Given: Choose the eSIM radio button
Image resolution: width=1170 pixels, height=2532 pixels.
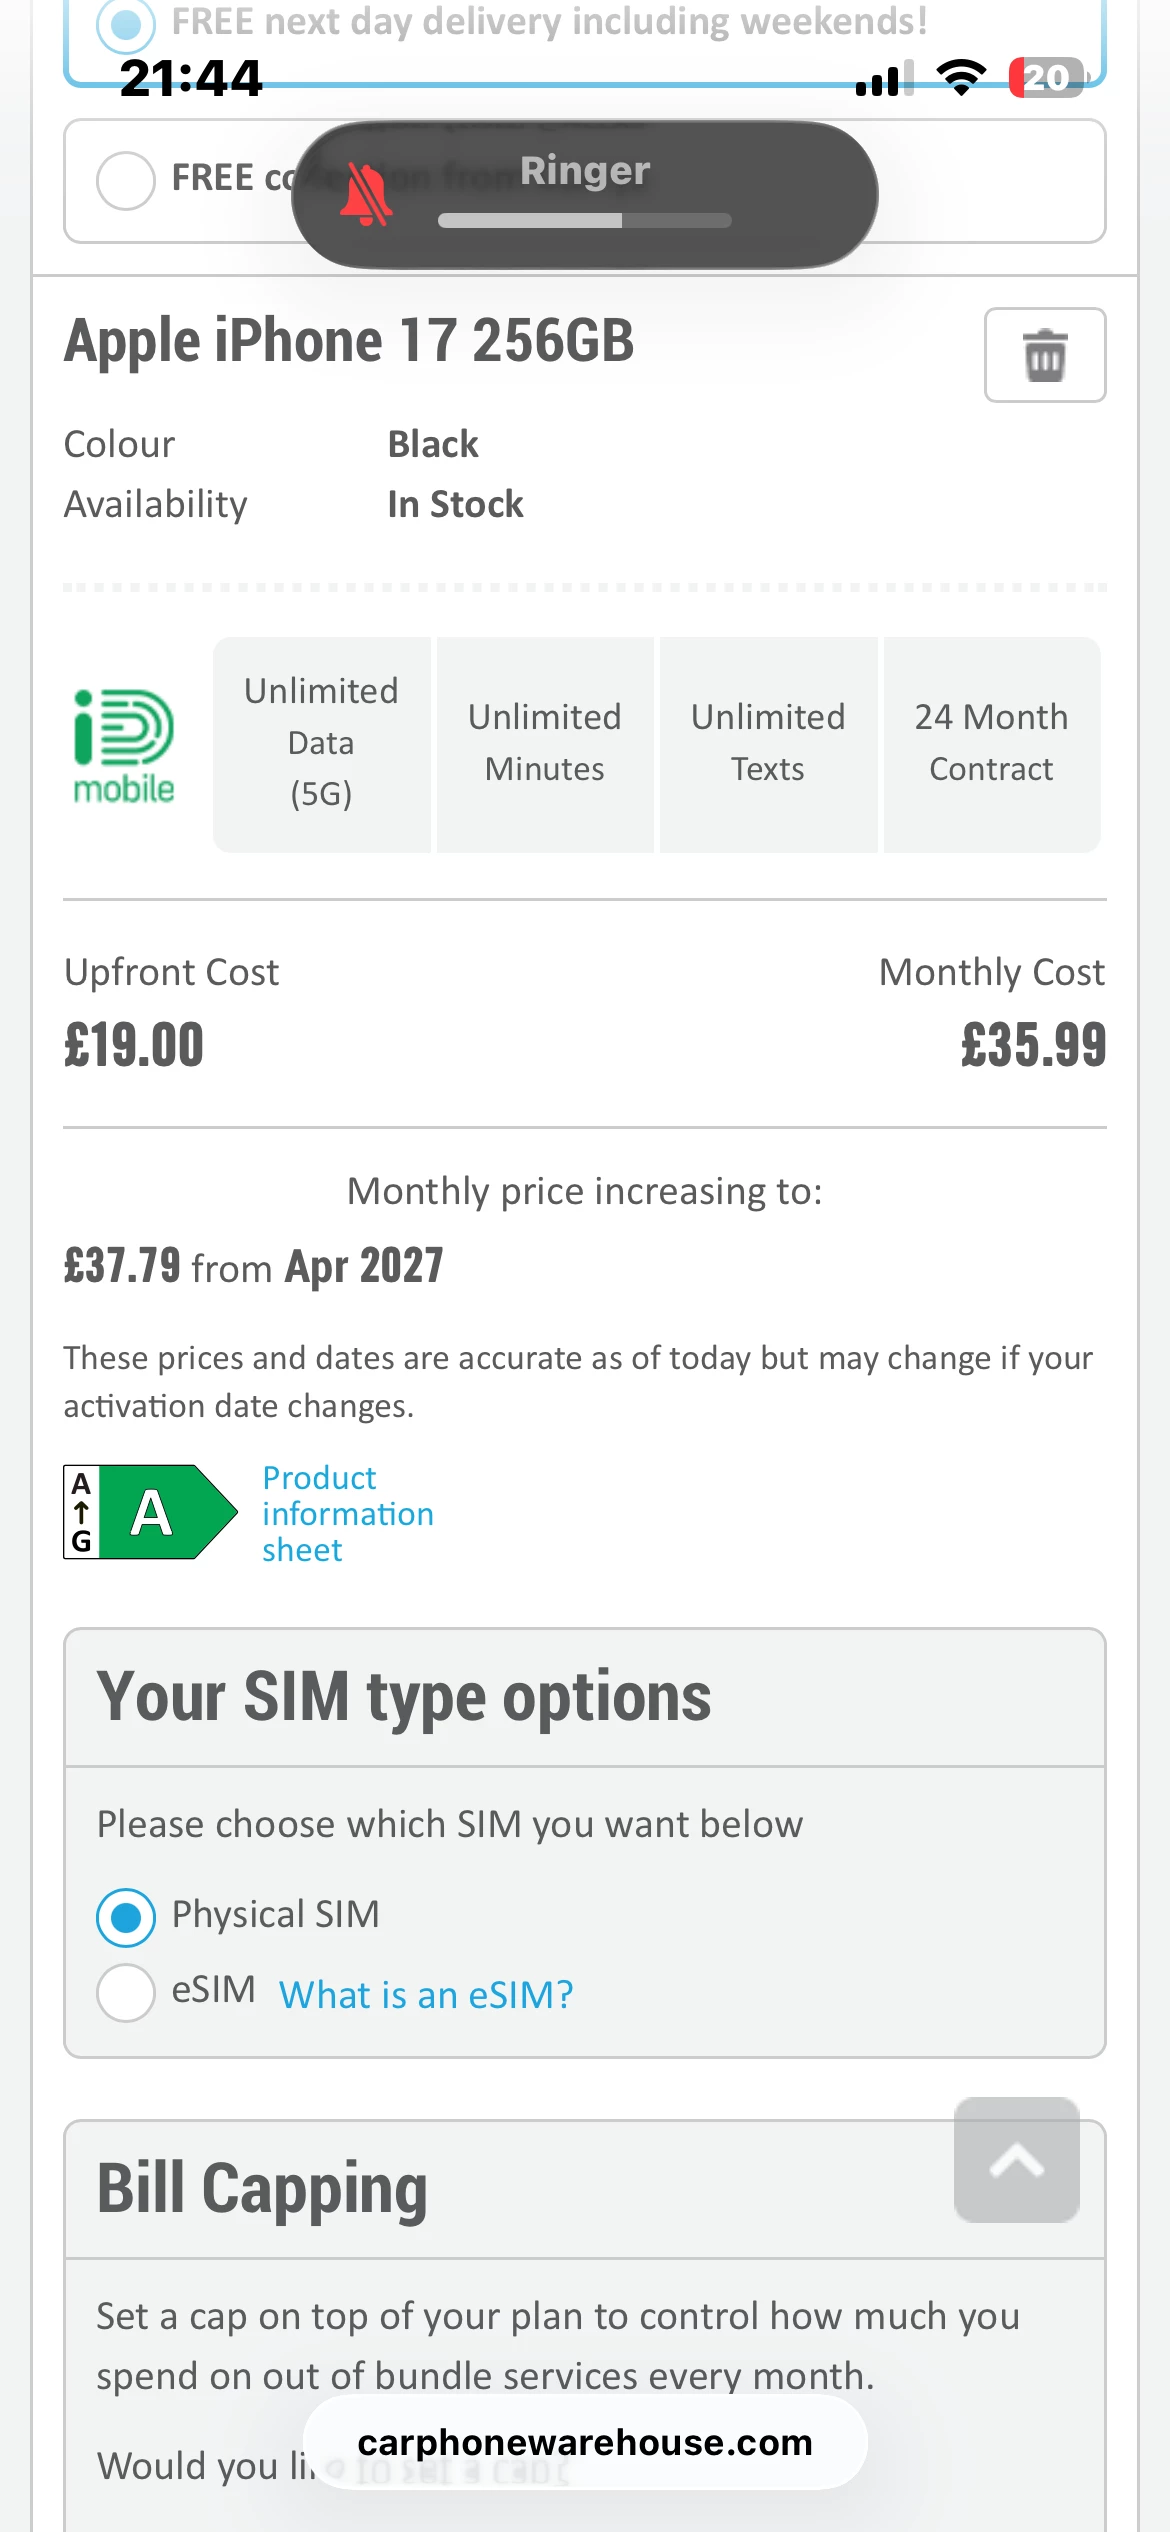Looking at the screenshot, I should (126, 1992).
